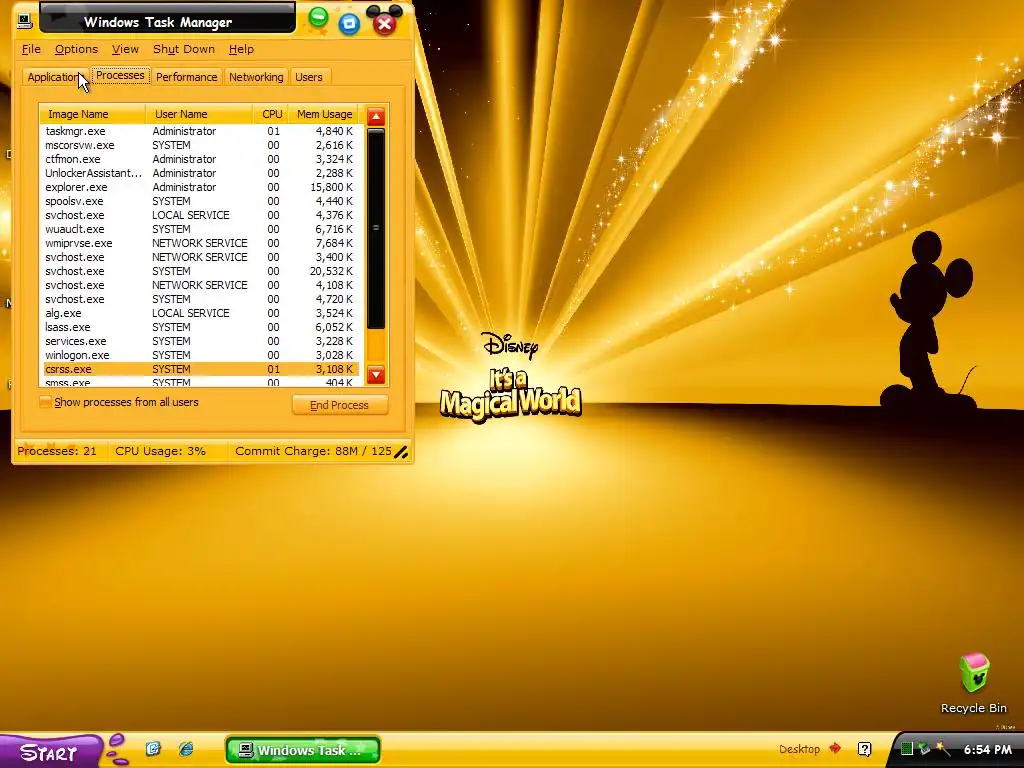Sort by CPU column header
Image resolution: width=1024 pixels, height=768 pixels.
click(x=272, y=114)
